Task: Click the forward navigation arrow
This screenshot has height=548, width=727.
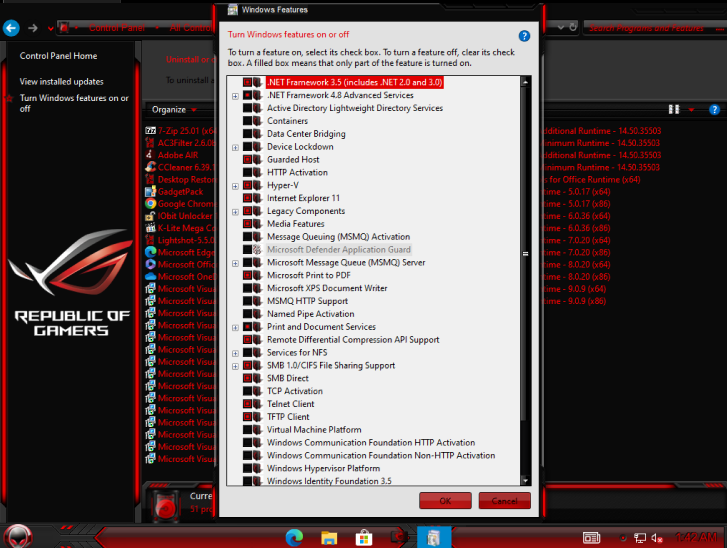Action: [32, 28]
